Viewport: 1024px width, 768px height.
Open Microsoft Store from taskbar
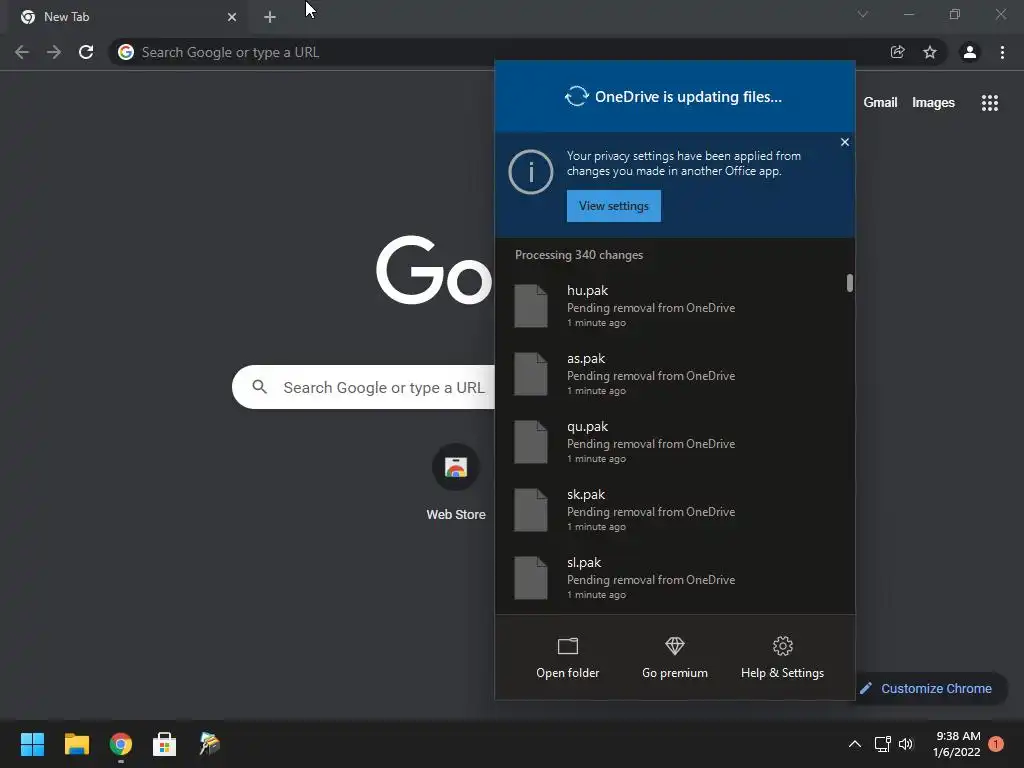click(165, 744)
